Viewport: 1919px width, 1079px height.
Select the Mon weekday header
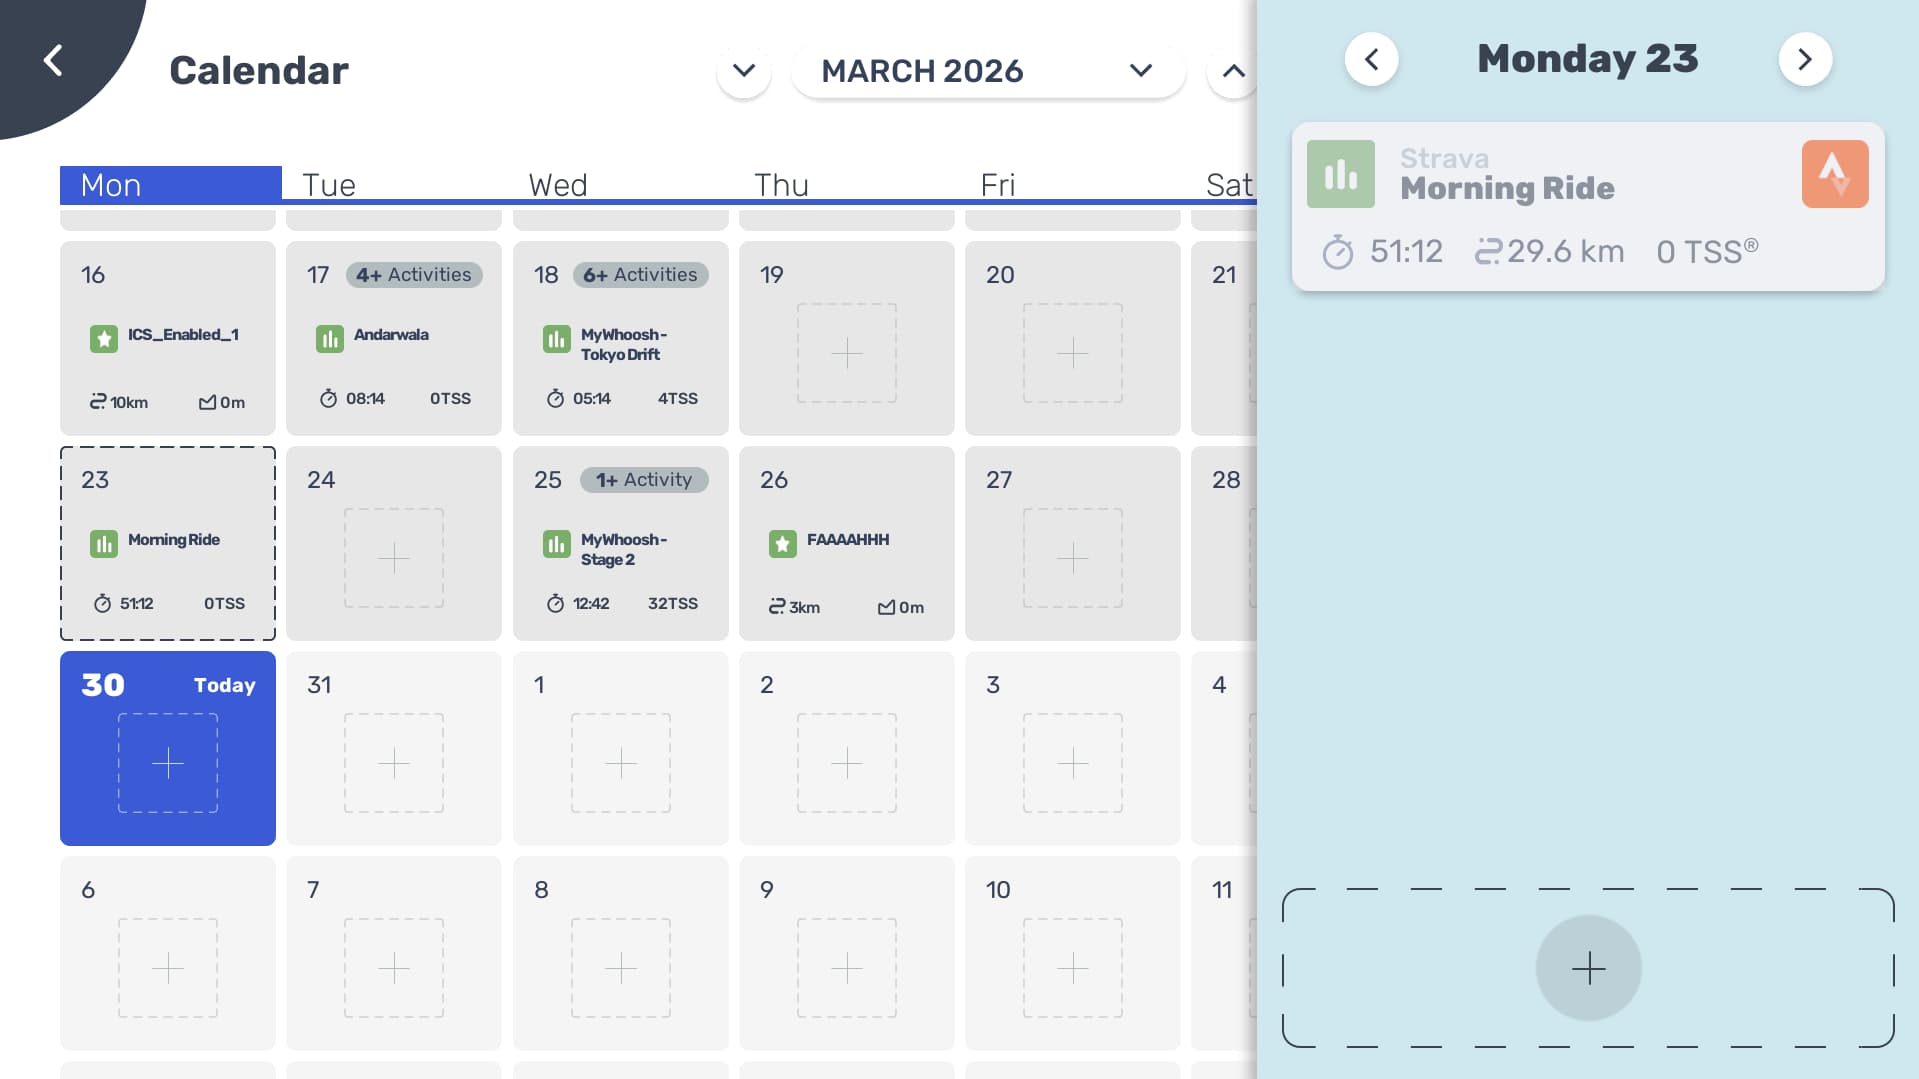click(111, 184)
